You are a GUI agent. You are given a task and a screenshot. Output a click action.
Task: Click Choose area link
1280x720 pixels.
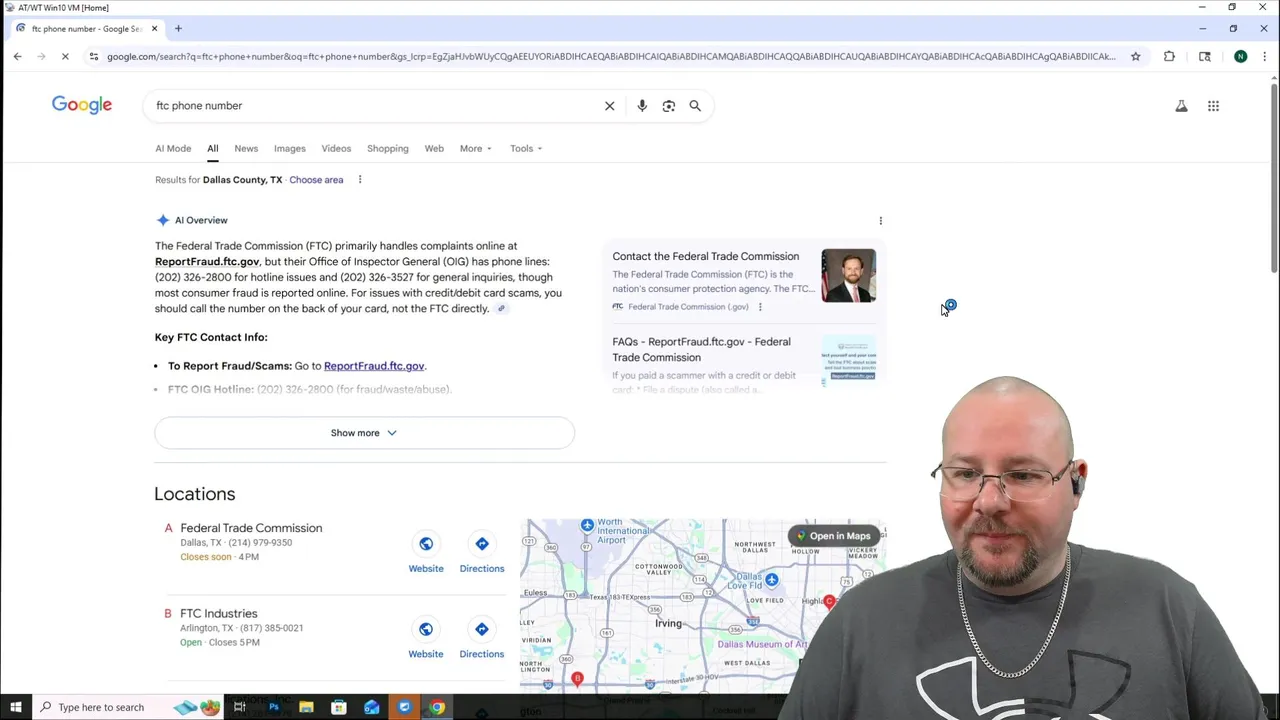[x=316, y=180]
